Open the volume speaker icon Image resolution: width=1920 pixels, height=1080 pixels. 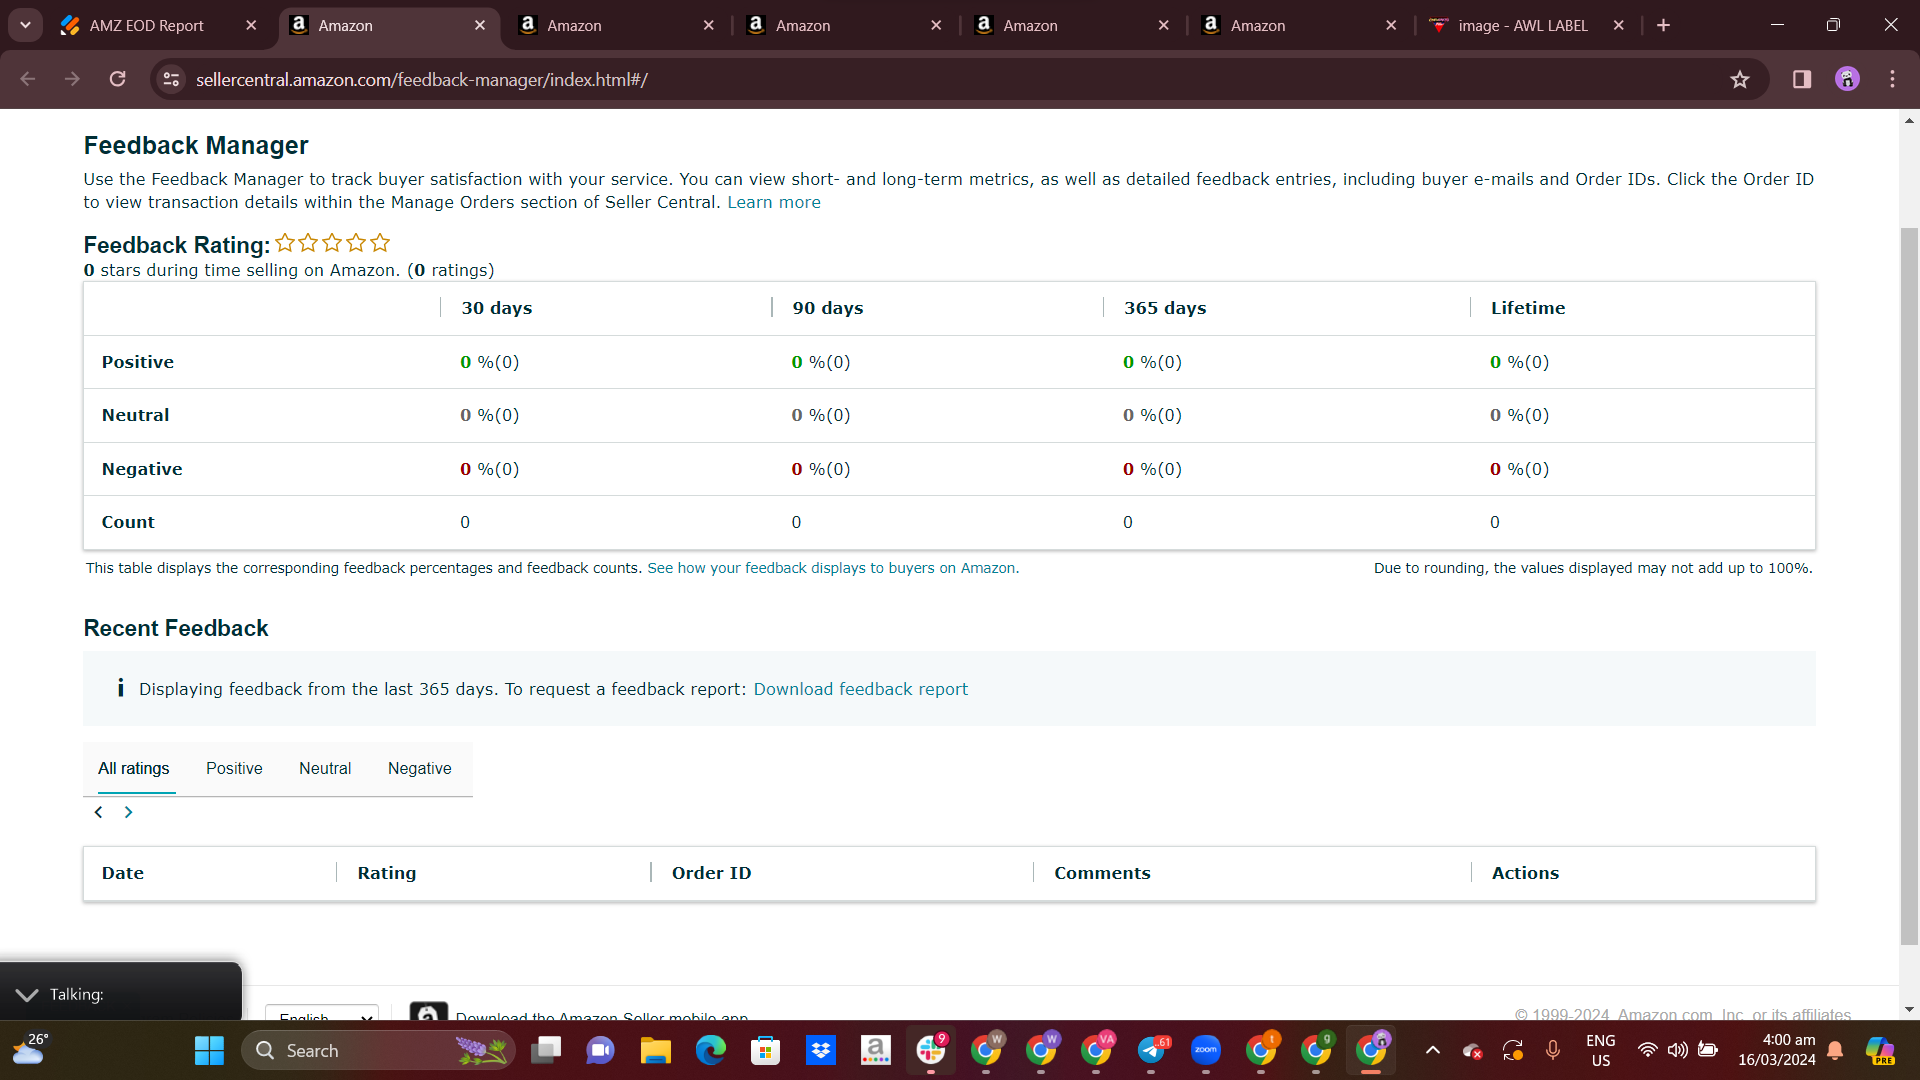click(1677, 1050)
